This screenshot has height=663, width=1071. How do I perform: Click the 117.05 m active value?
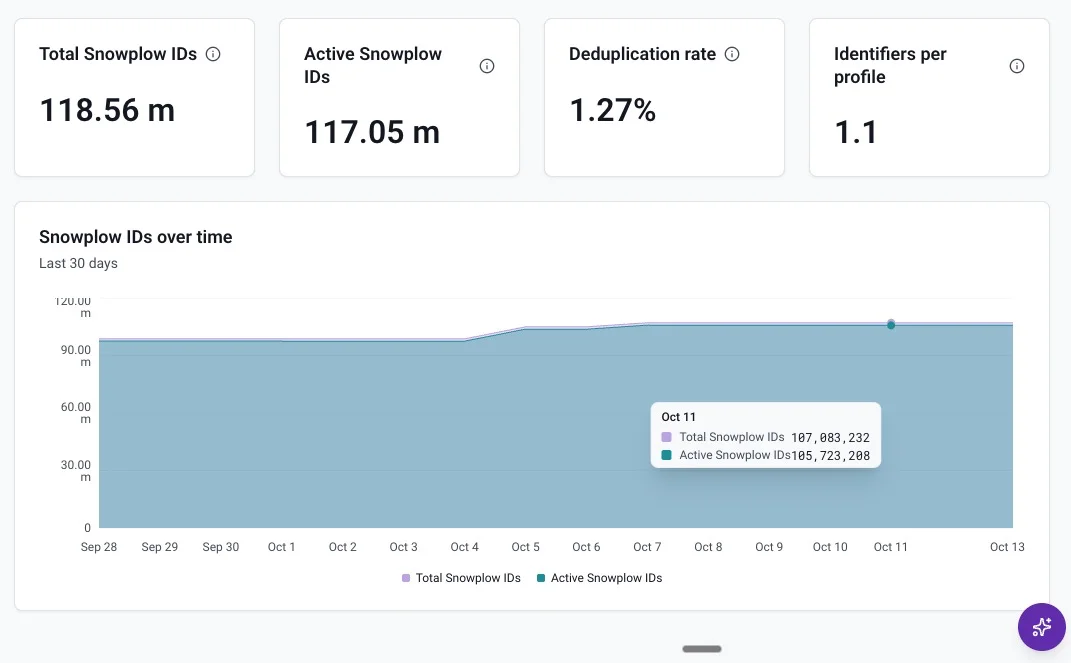pos(372,132)
